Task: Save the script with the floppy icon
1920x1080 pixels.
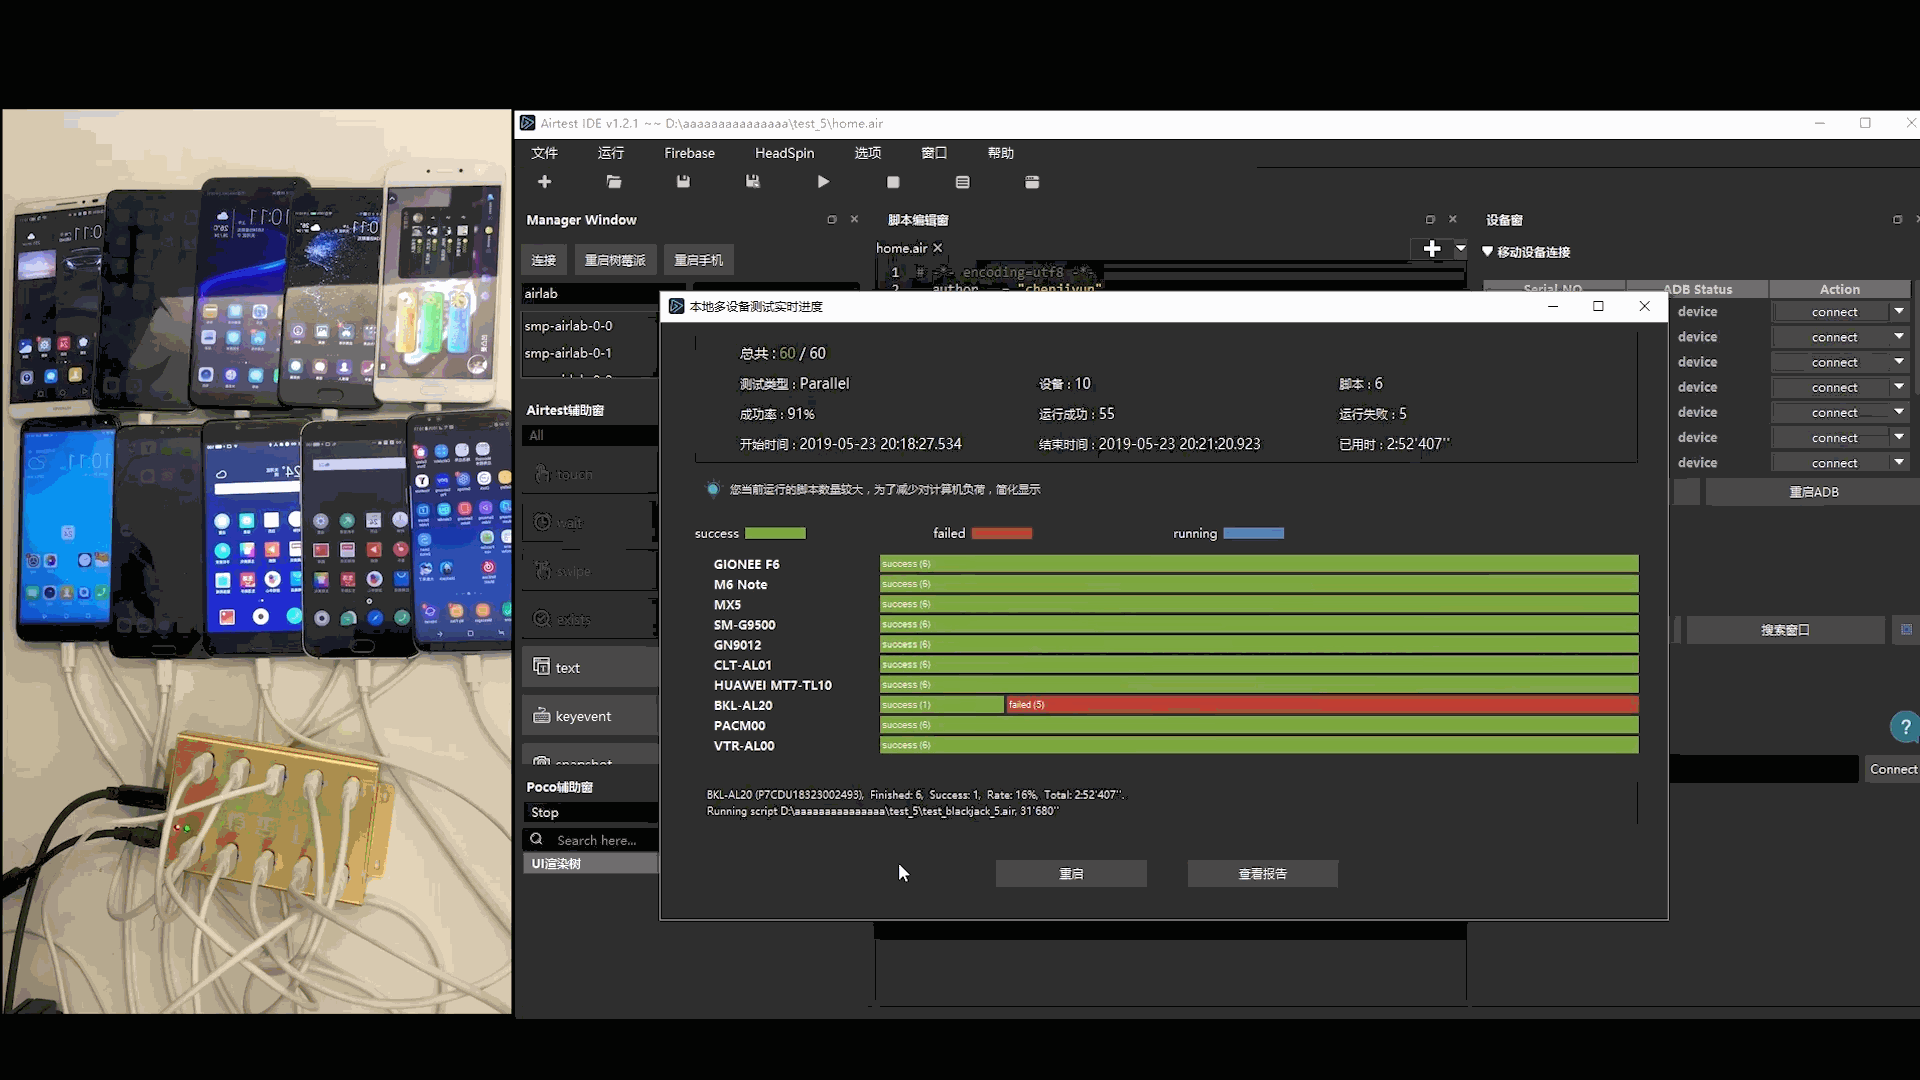Action: tap(683, 182)
